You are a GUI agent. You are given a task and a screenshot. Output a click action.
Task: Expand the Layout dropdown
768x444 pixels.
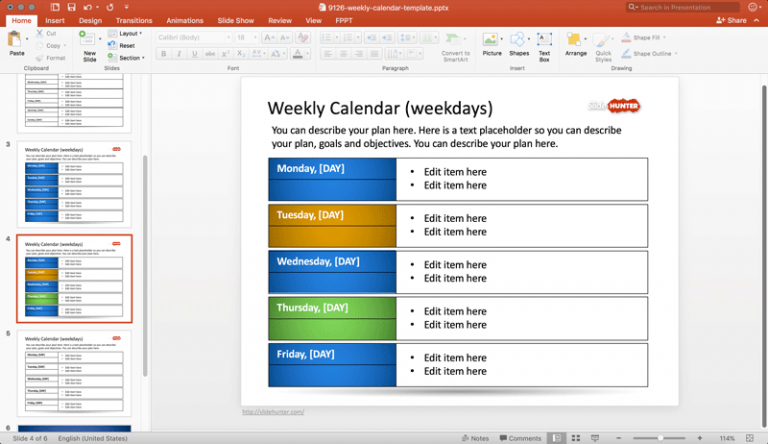130,33
